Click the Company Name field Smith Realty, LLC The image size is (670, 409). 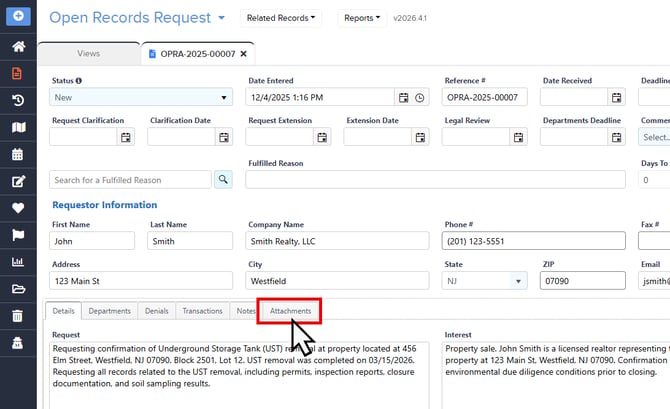pyautogui.click(x=338, y=241)
